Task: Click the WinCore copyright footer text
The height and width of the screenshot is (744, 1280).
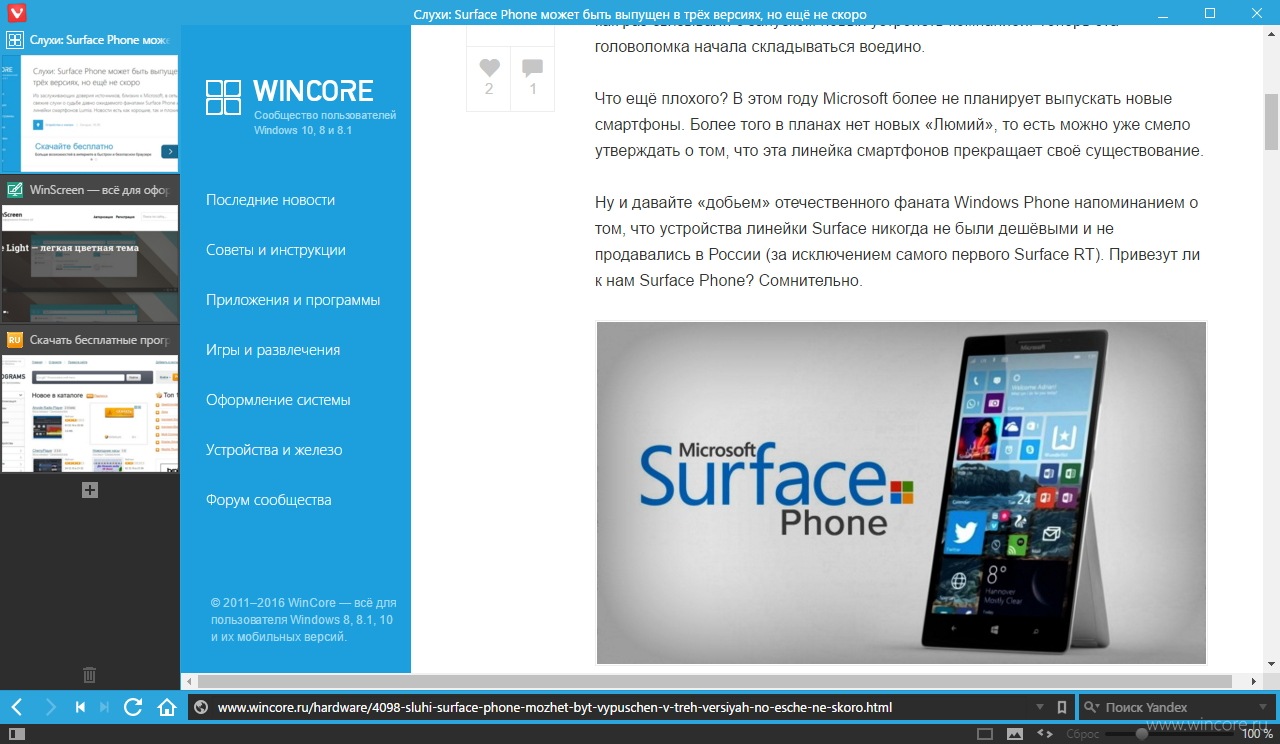Action: pyautogui.click(x=304, y=619)
